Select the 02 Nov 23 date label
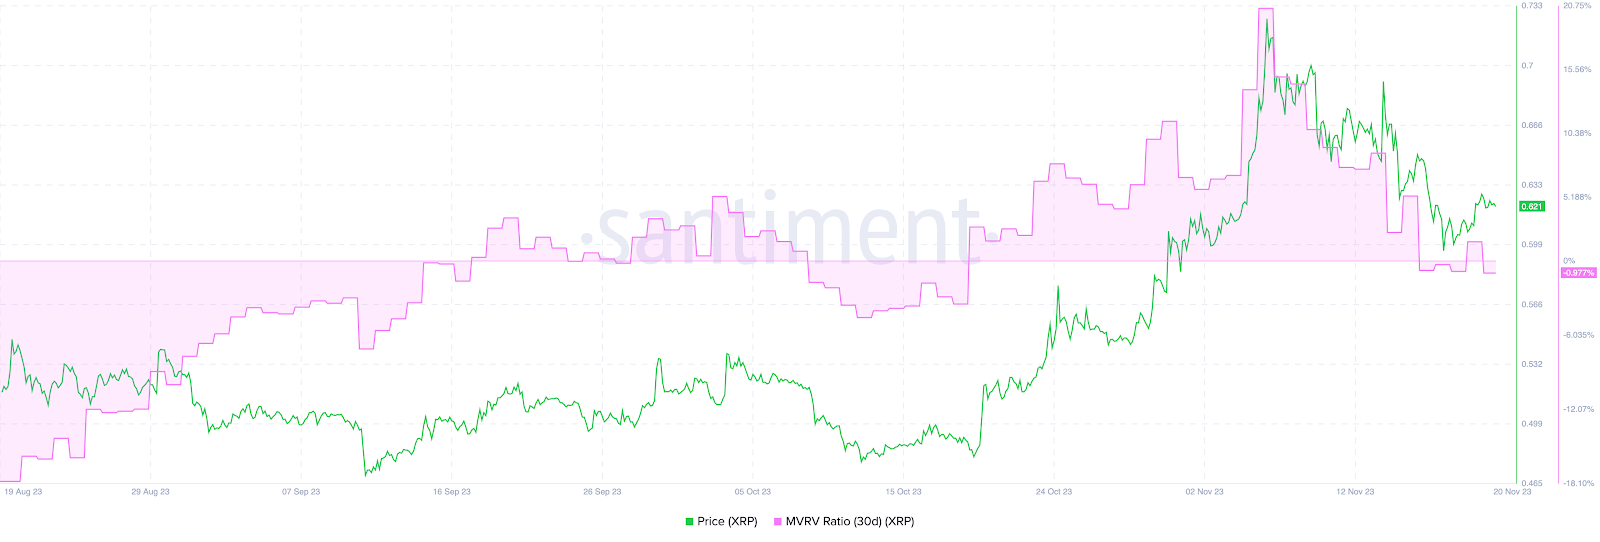Viewport: 1600px width, 542px height. pyautogui.click(x=1204, y=492)
